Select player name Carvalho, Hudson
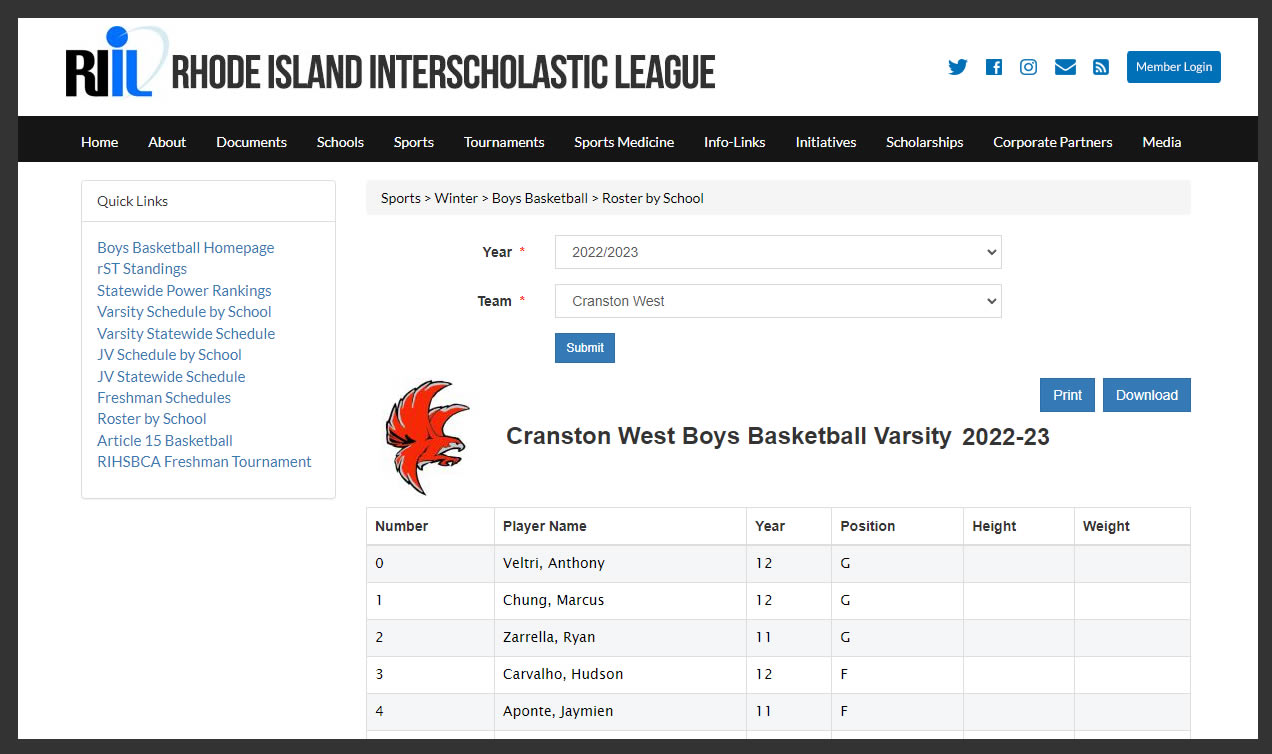 pyautogui.click(x=563, y=674)
